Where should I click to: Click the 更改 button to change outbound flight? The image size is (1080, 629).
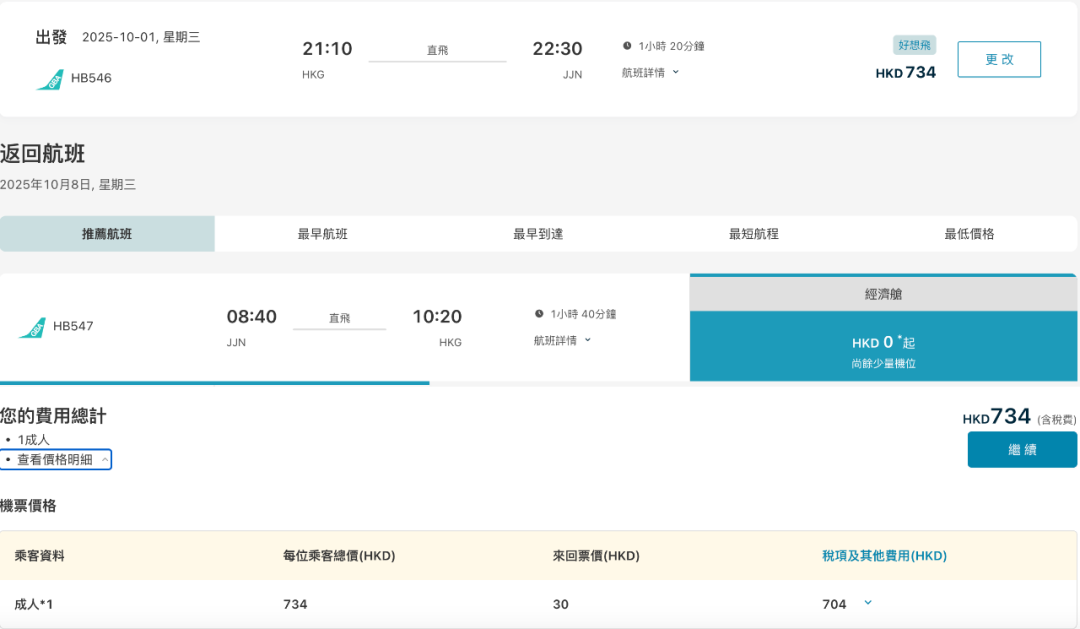[998, 59]
